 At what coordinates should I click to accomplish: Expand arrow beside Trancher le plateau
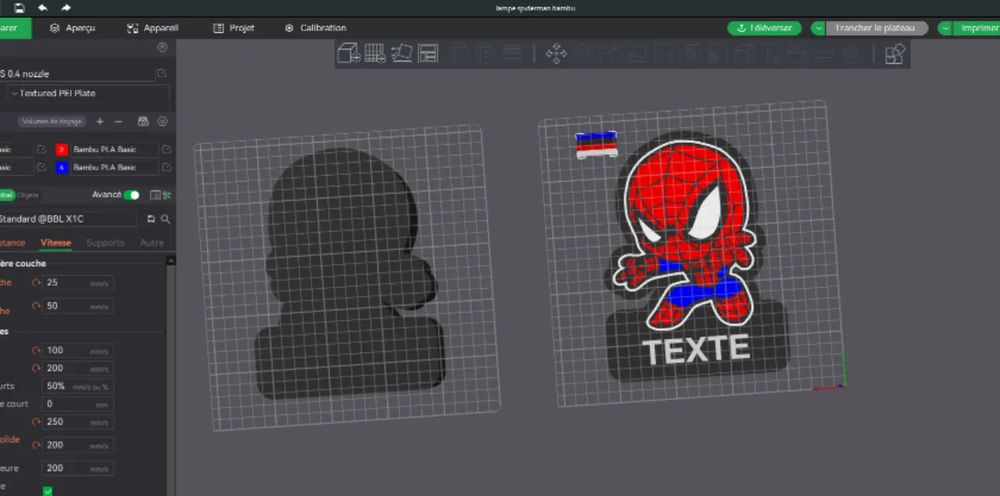click(818, 28)
